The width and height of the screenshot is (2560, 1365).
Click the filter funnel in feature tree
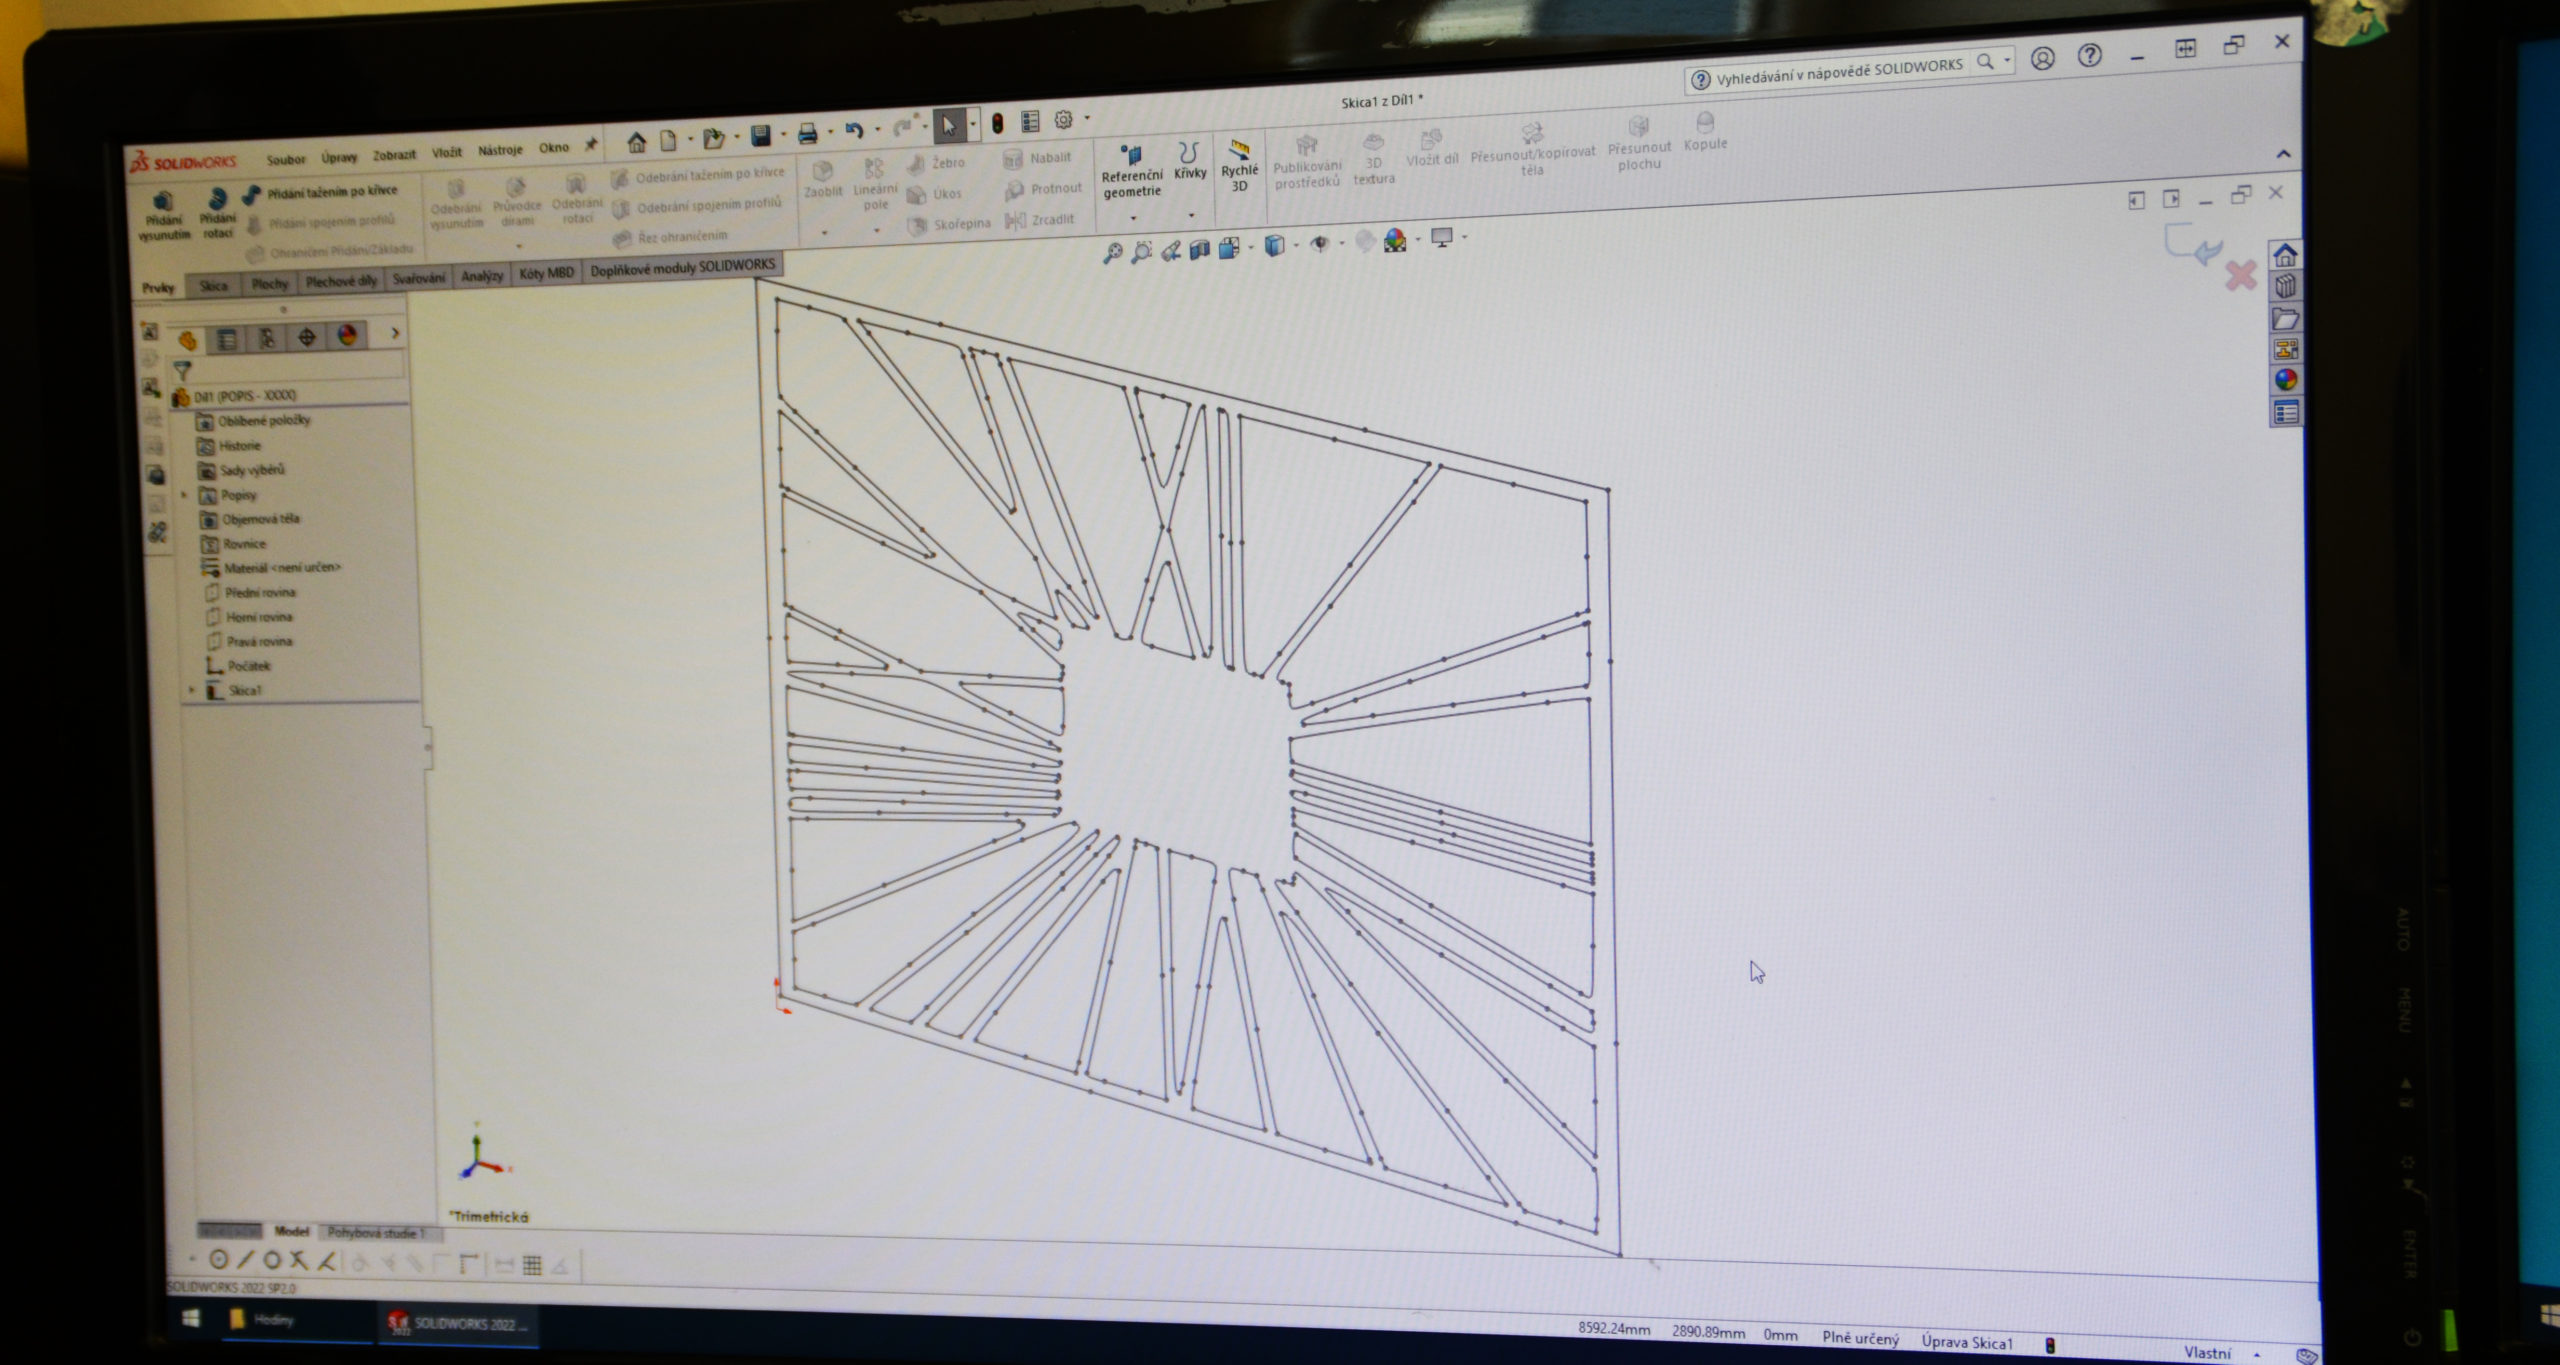click(182, 370)
